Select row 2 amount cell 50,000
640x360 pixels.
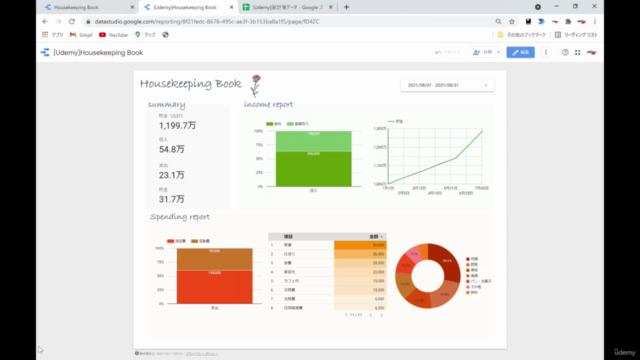pyautogui.click(x=360, y=254)
